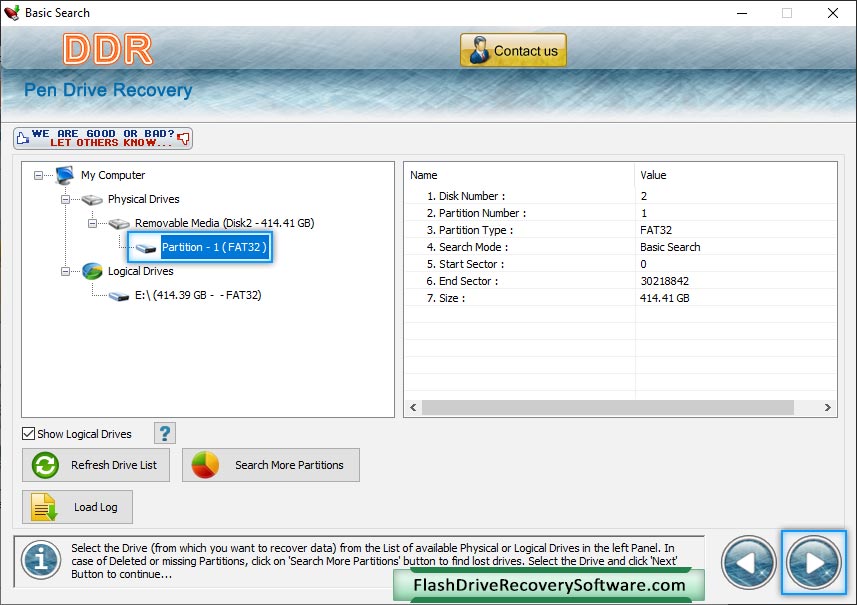Click the E:\ drive icon

pos(119,296)
